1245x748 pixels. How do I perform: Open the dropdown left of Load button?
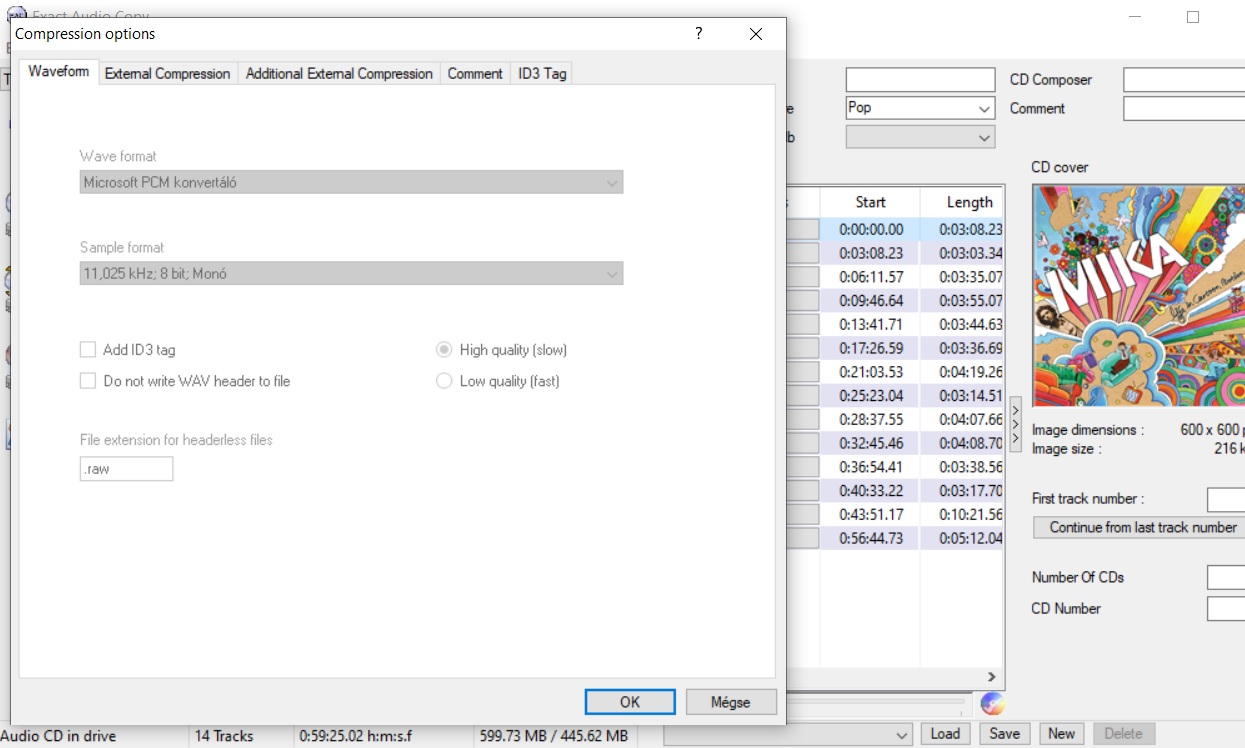click(788, 734)
